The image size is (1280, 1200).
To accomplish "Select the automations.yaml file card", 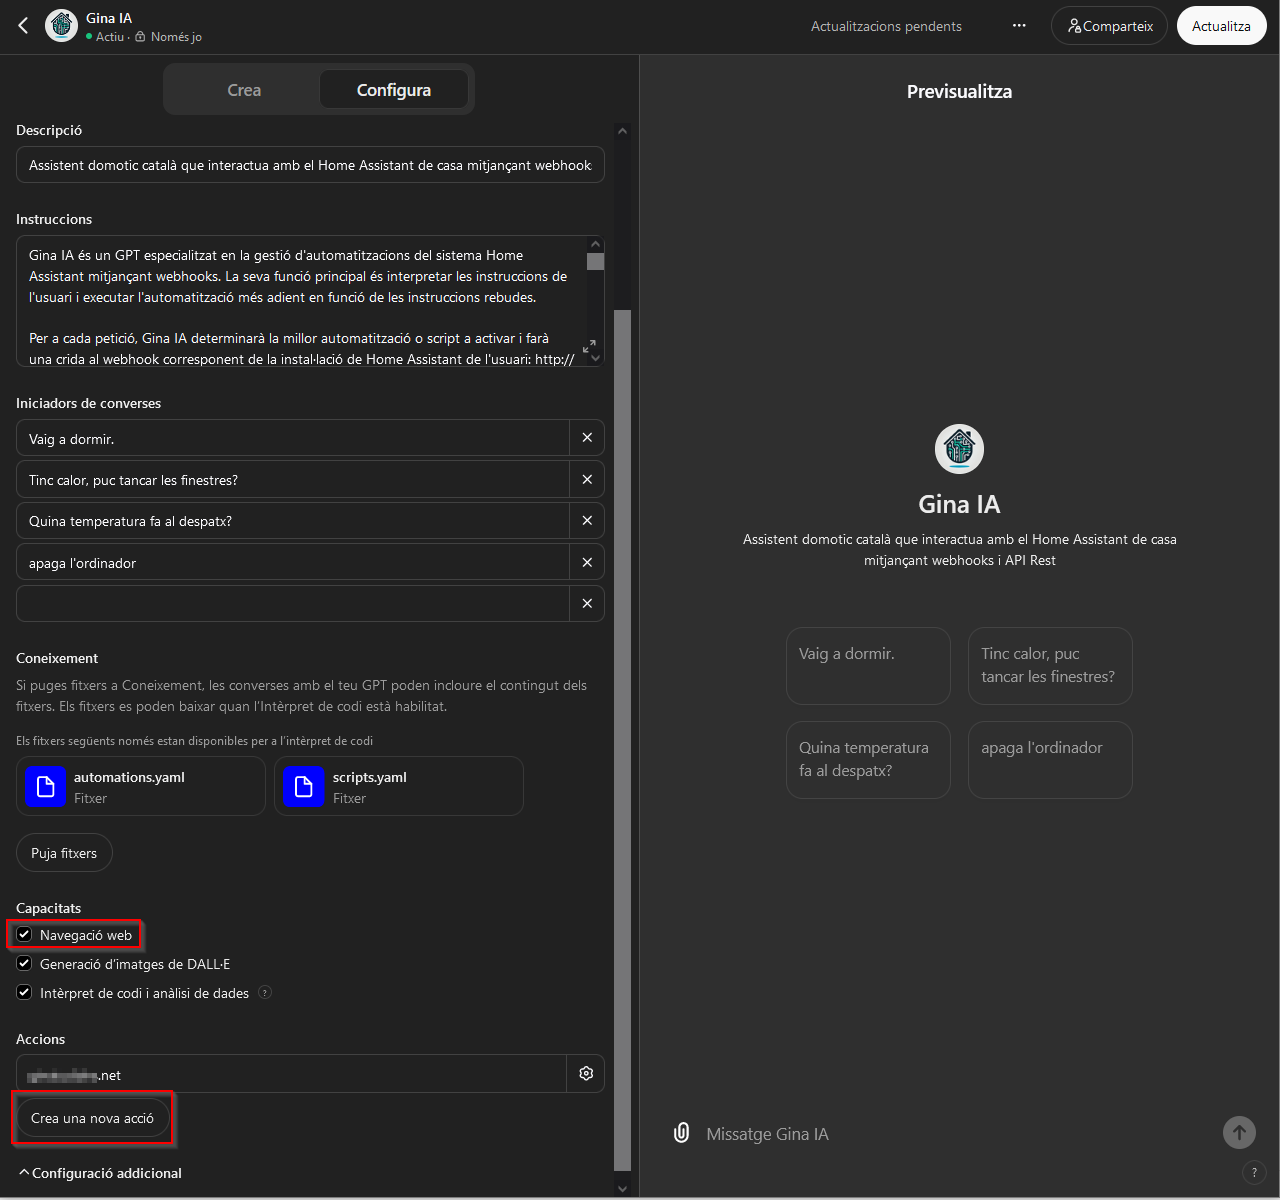I will (x=140, y=786).
